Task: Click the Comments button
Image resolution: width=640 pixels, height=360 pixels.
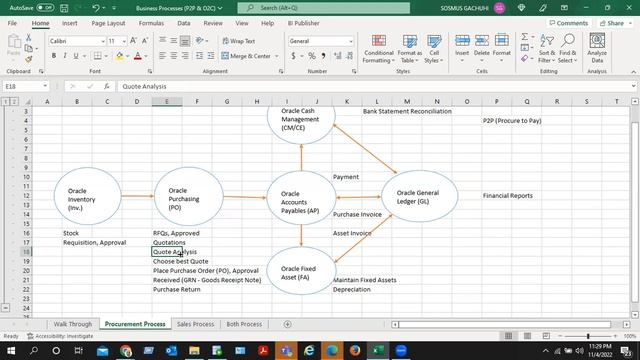Action: point(569,23)
